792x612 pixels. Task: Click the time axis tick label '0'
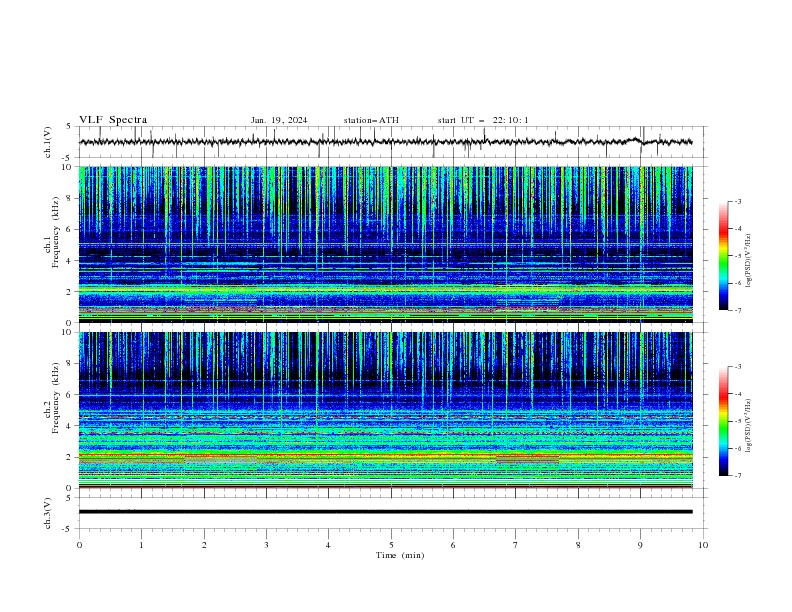79,545
